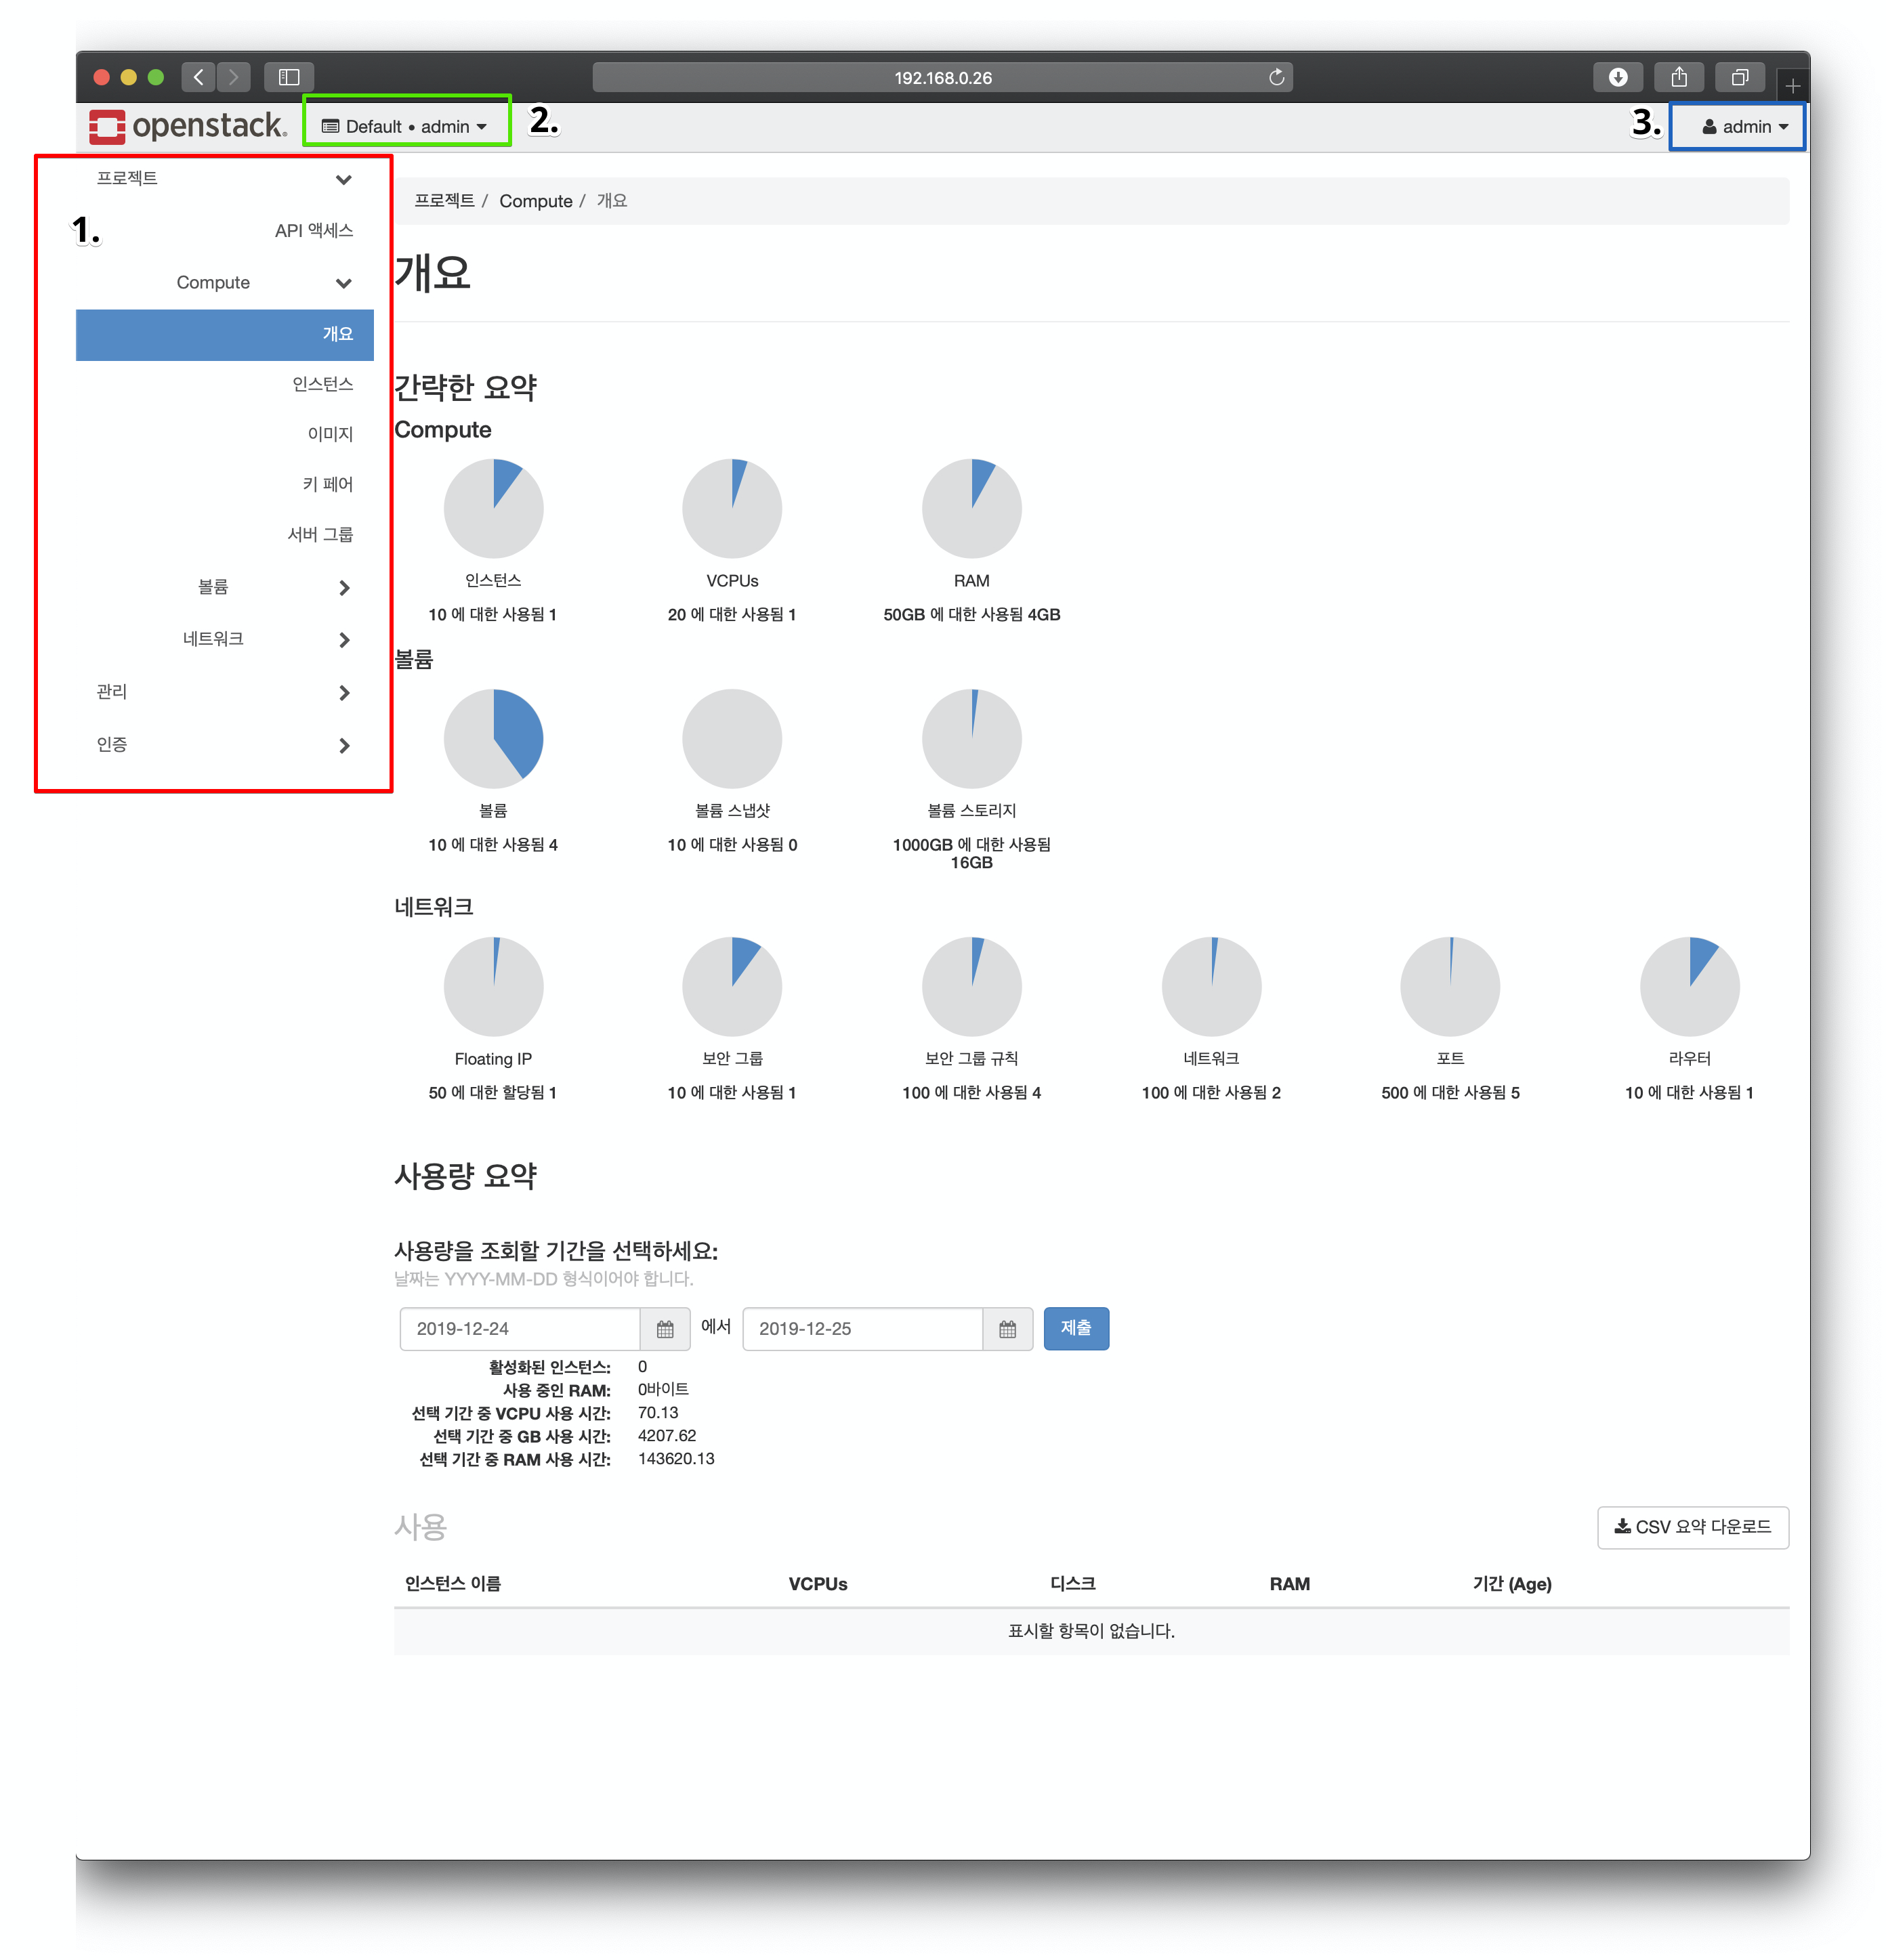Reload the page with the refresh icon

[x=1276, y=77]
